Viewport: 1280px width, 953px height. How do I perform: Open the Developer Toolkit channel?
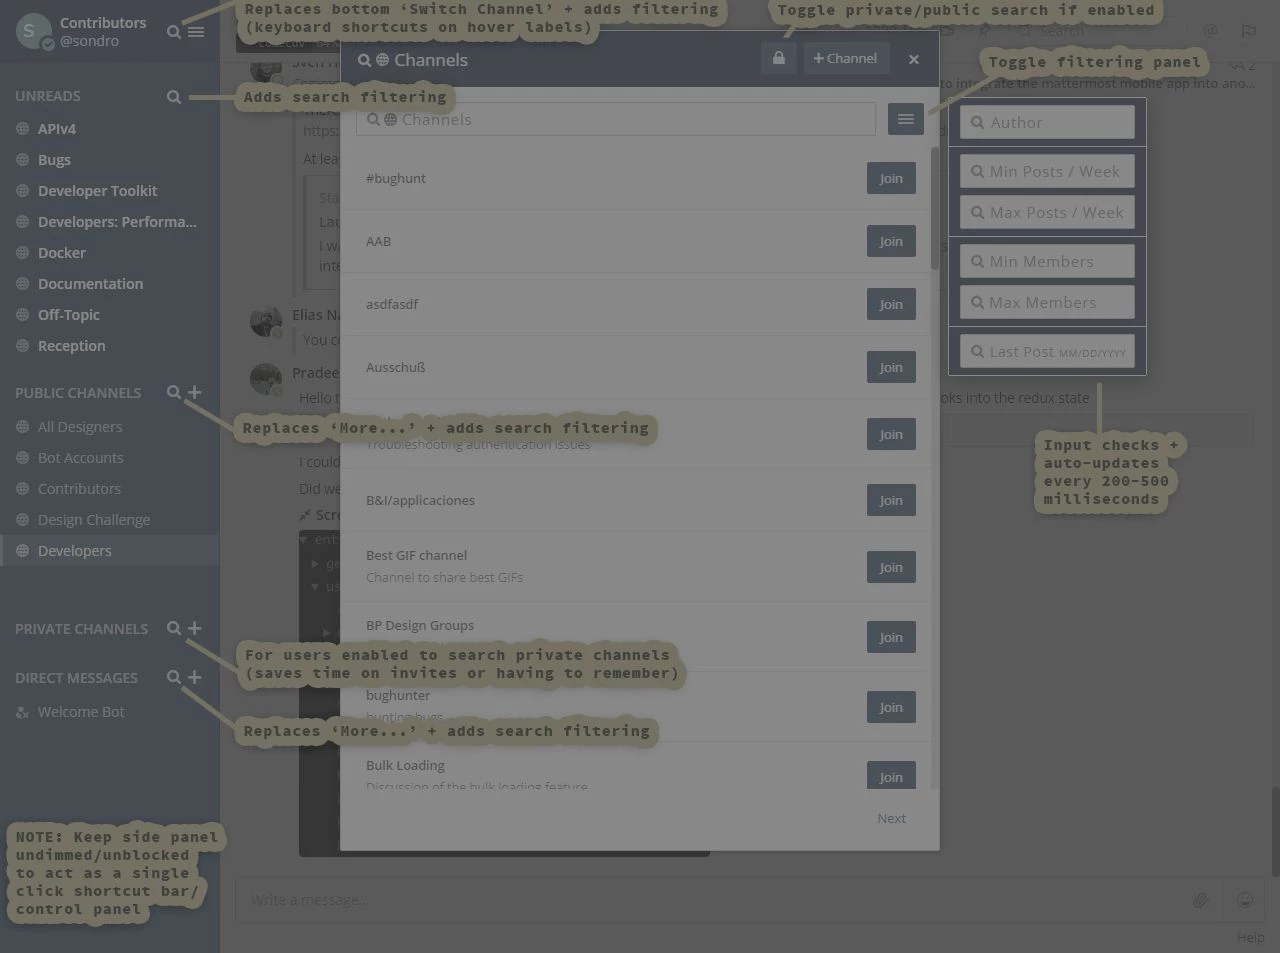tap(97, 191)
